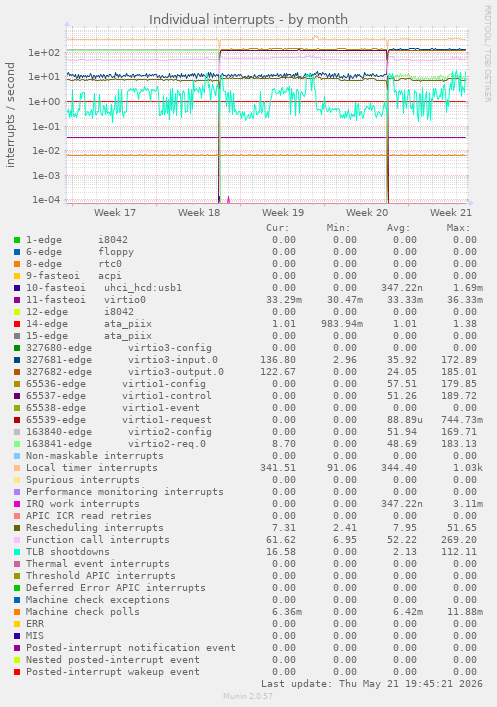The width and height of the screenshot is (497, 707).
Task: Click the virtio2-req.0 light green swatch
Action: (x=17, y=444)
